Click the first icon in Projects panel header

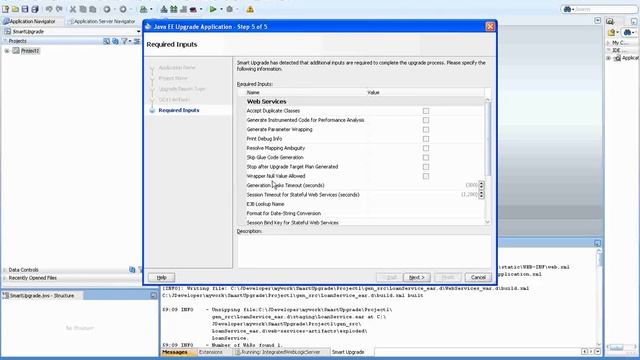pyautogui.click(x=107, y=41)
